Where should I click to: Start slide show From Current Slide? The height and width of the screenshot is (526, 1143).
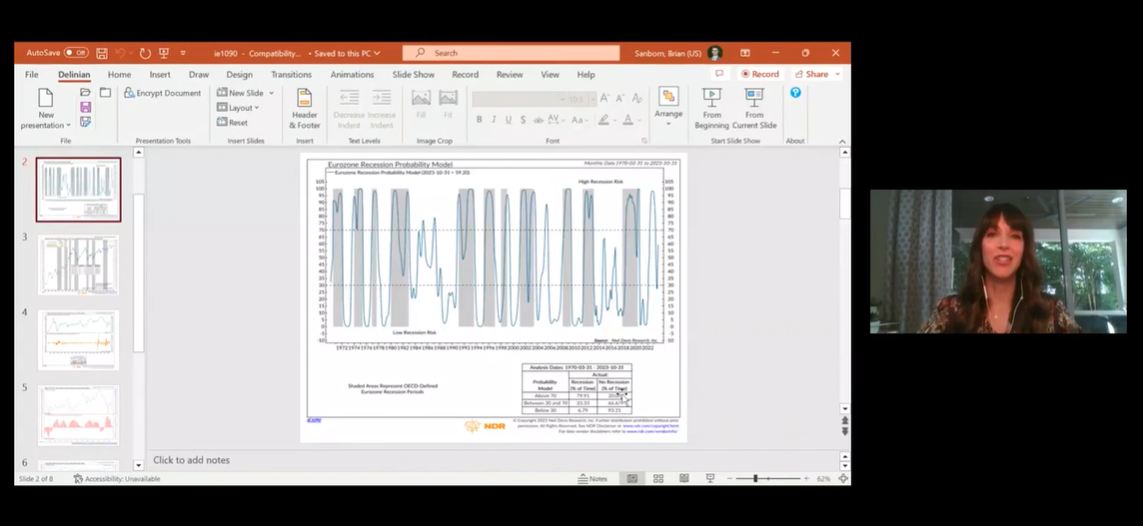(754, 108)
